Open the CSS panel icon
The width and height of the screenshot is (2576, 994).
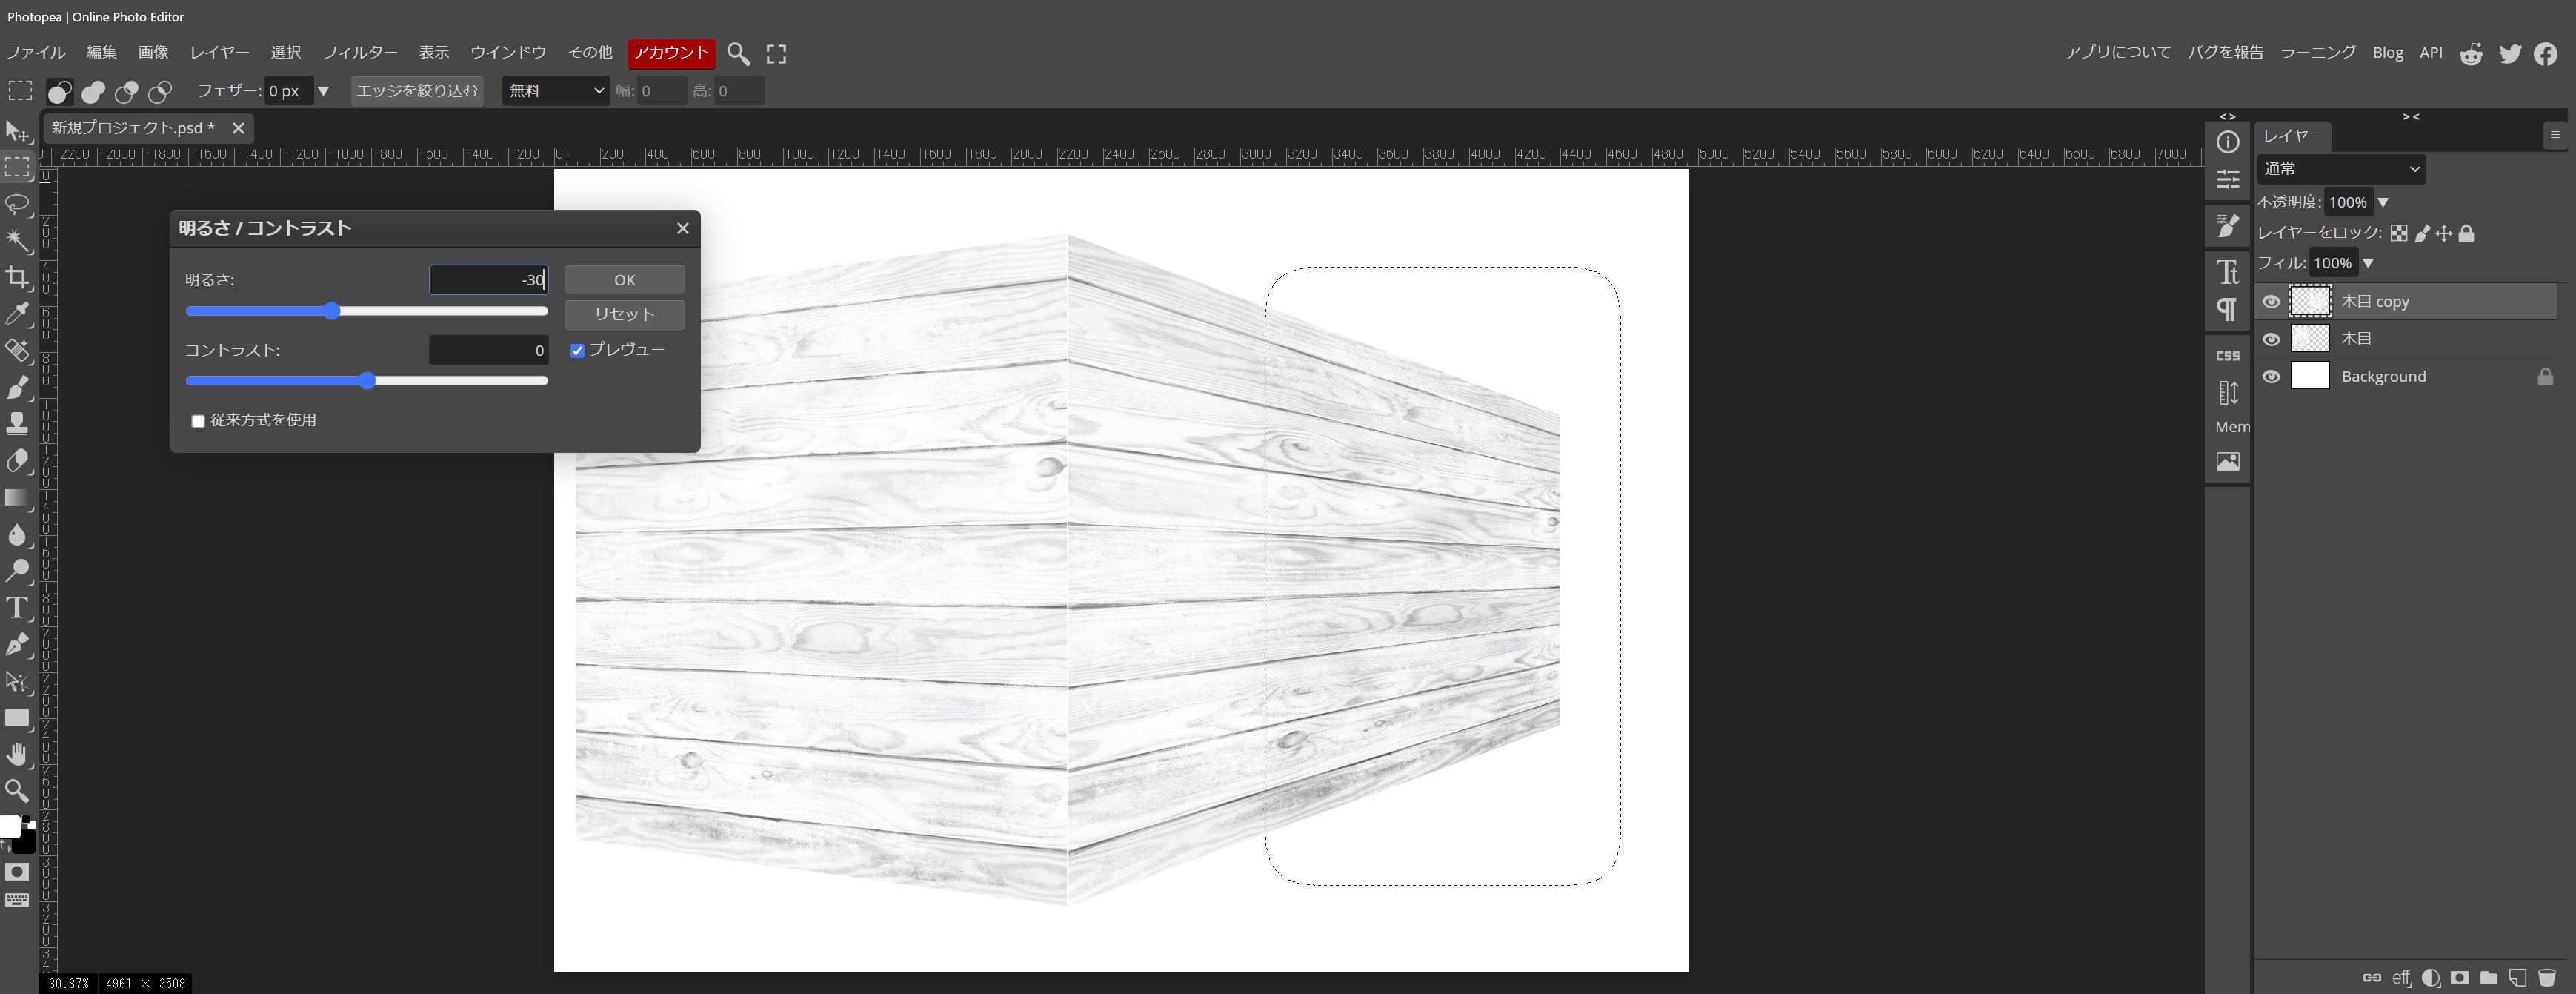tap(2227, 356)
